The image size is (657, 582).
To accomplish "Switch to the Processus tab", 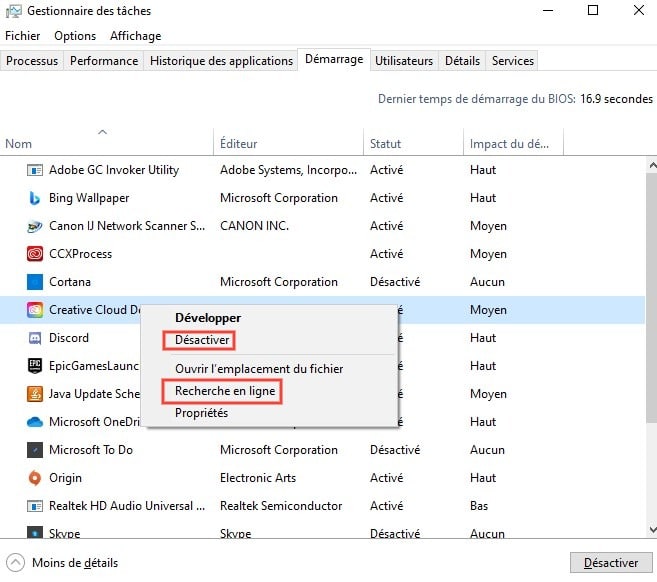I will (x=32, y=61).
